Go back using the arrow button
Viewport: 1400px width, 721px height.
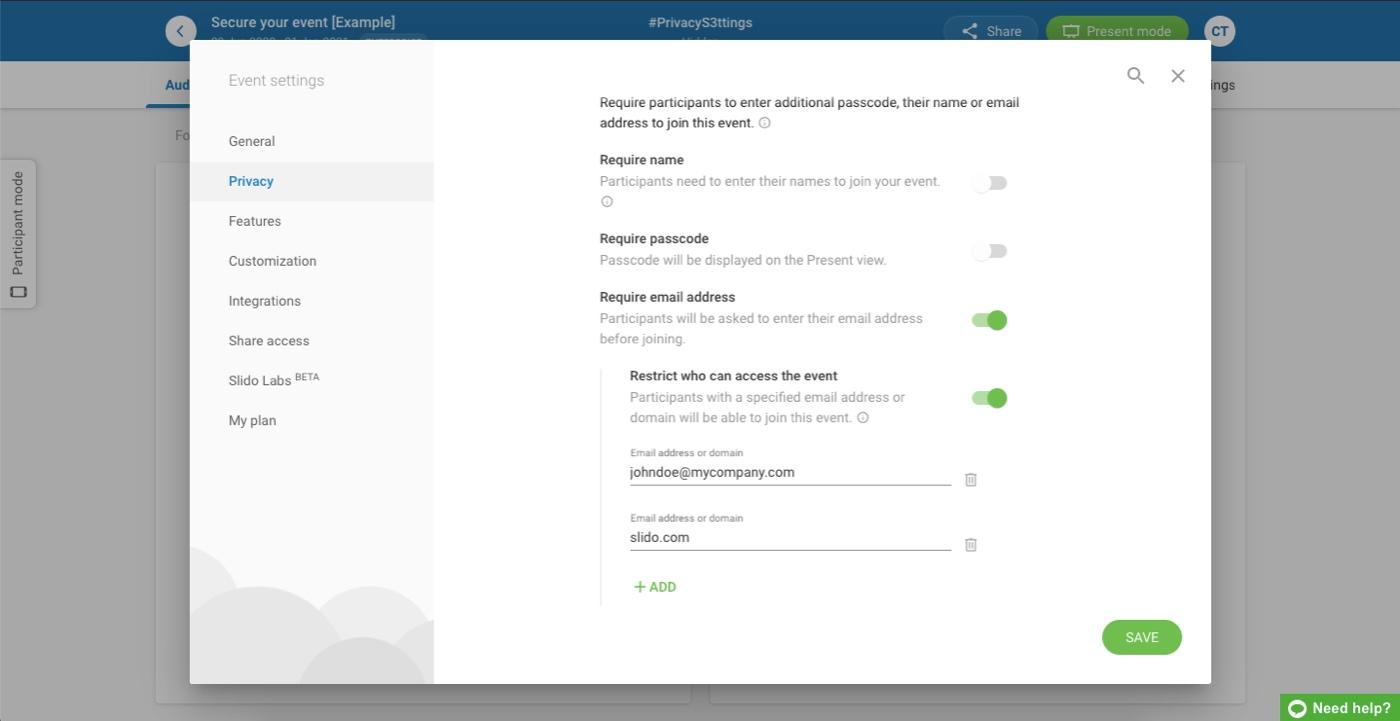180,31
